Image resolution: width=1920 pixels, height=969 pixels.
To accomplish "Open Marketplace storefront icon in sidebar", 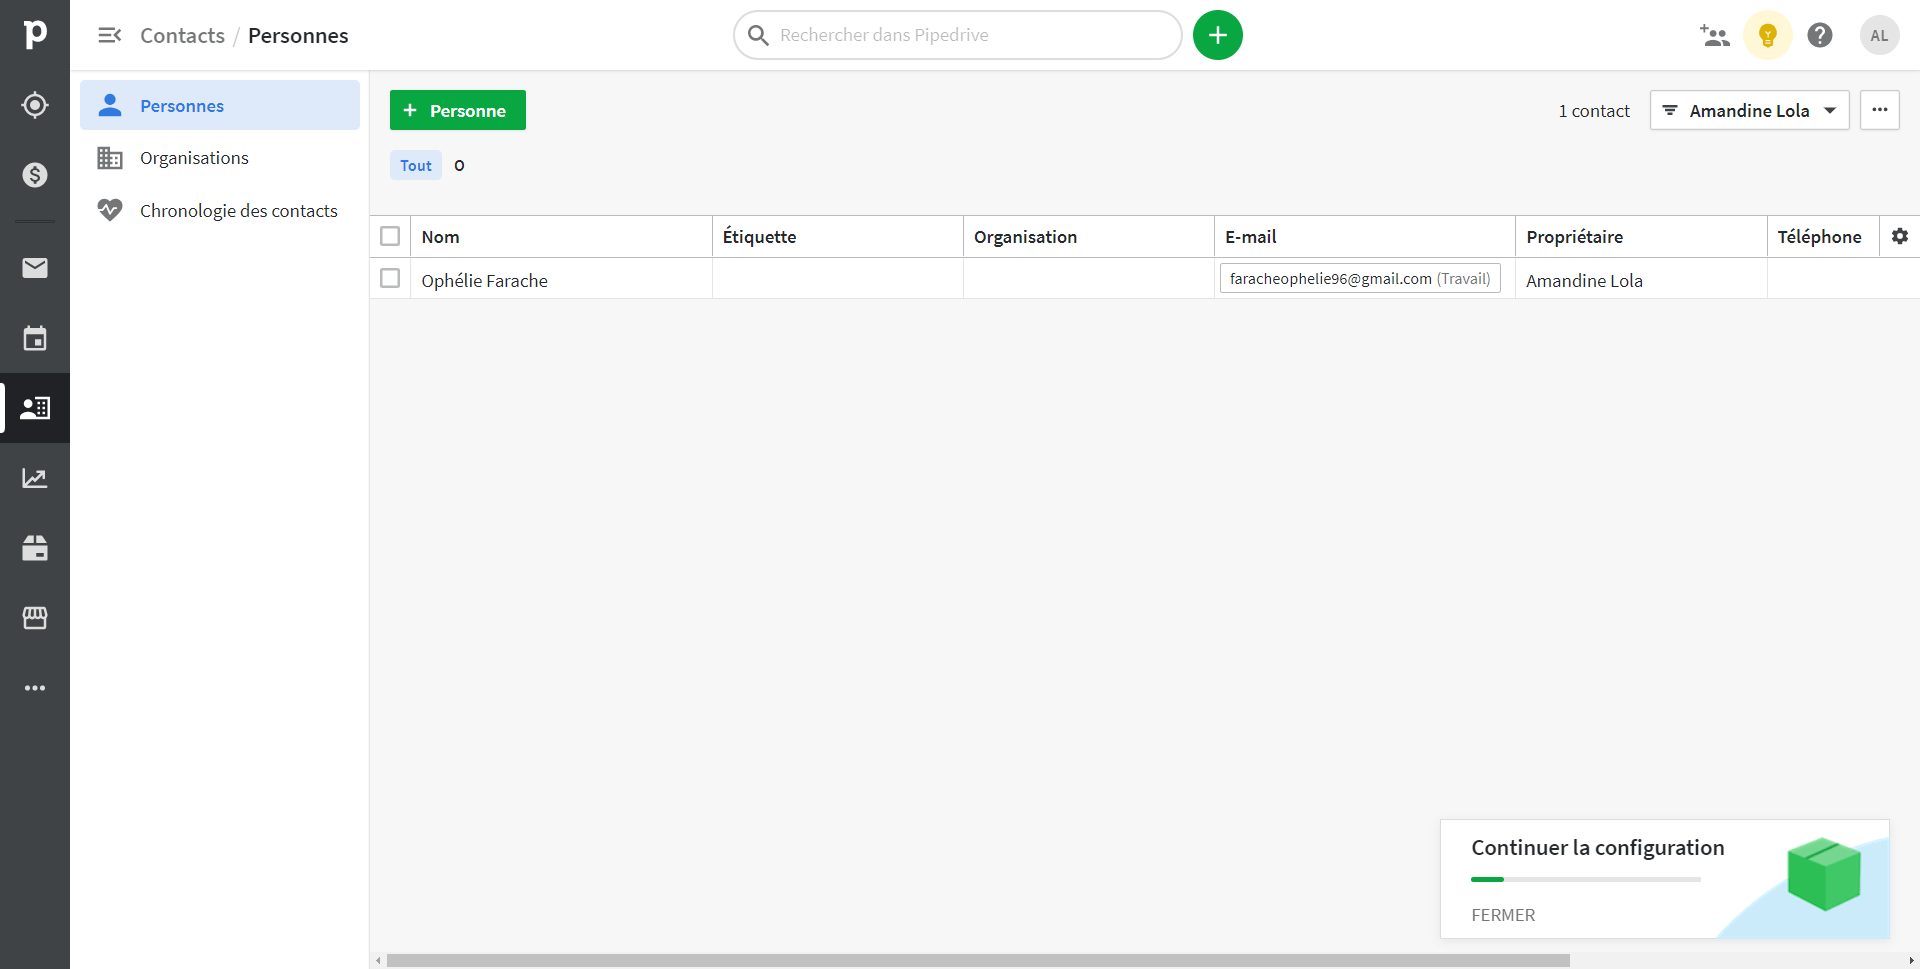I will (35, 618).
